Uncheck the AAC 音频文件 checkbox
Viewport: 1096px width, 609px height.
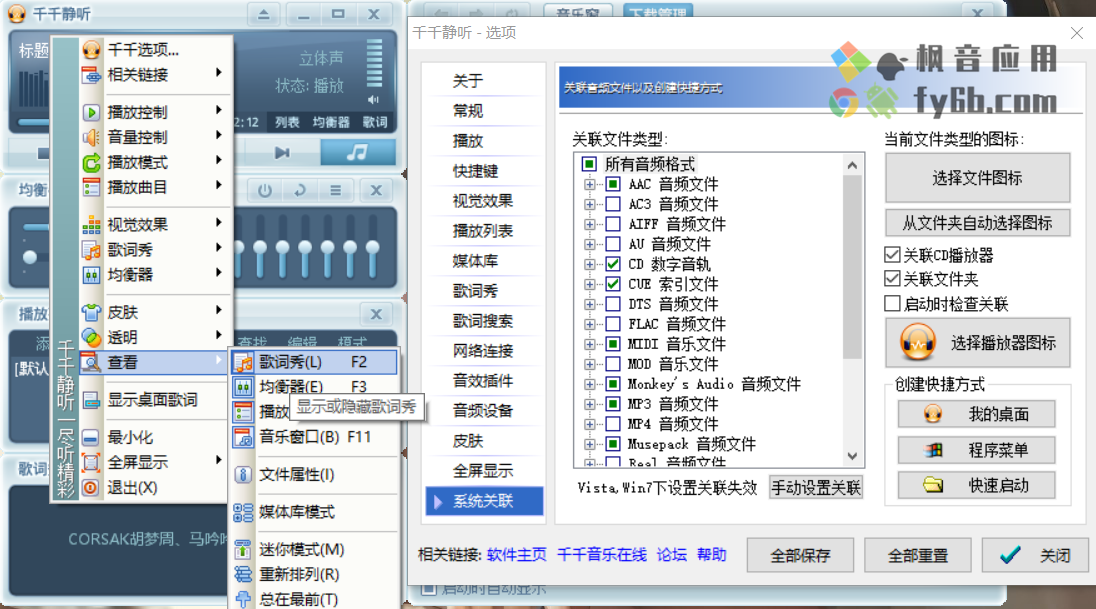click(613, 185)
